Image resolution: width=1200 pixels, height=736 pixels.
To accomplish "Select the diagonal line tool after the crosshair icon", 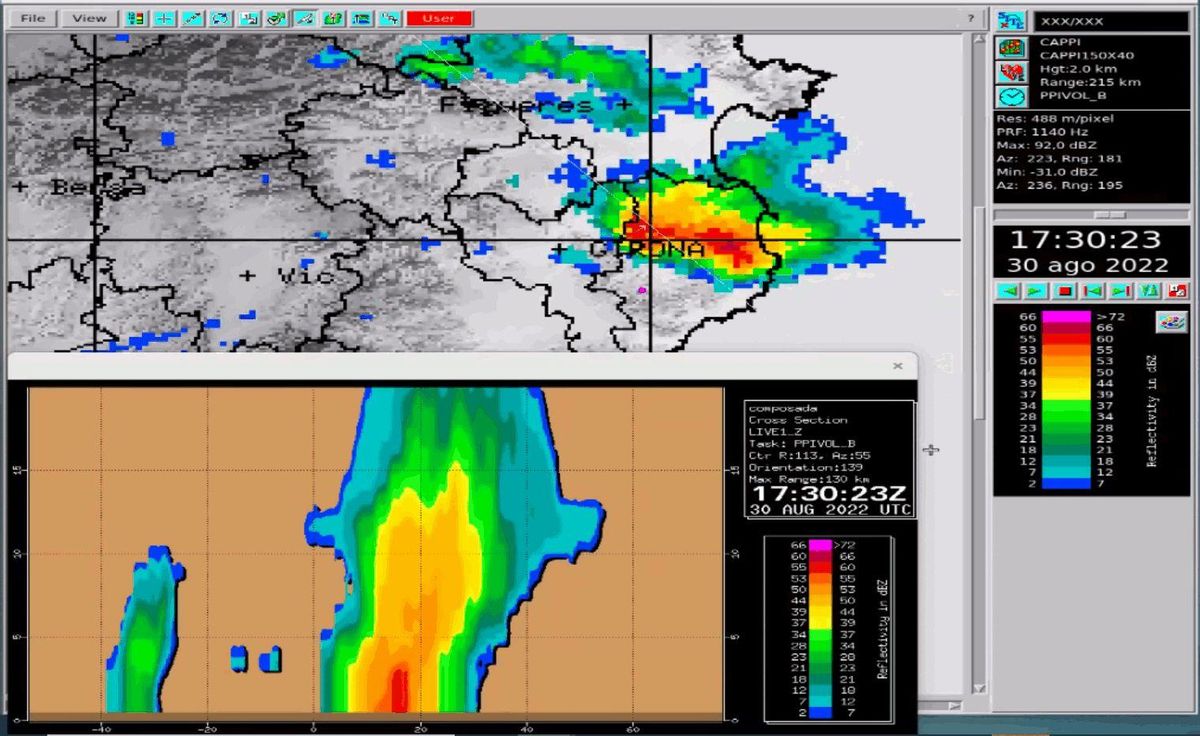I will tap(193, 18).
